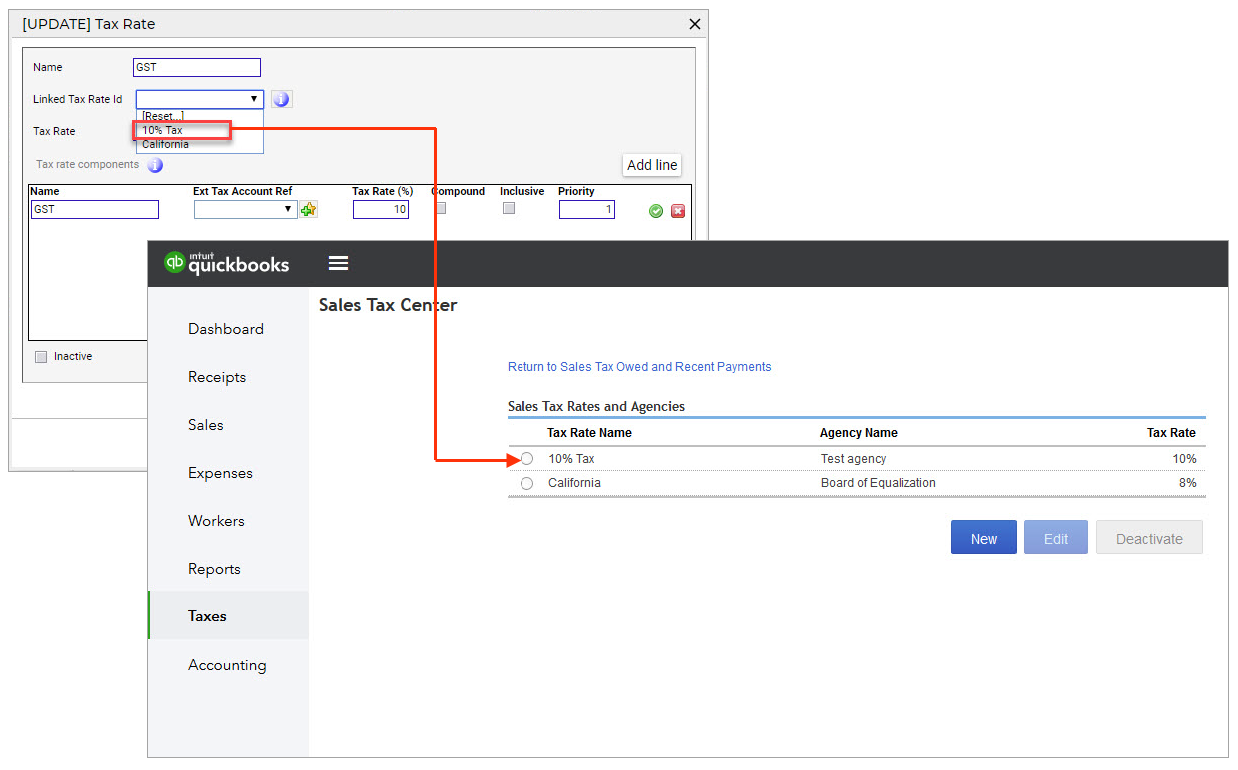Follow the Return to Sales Tax Owed link

click(x=640, y=367)
